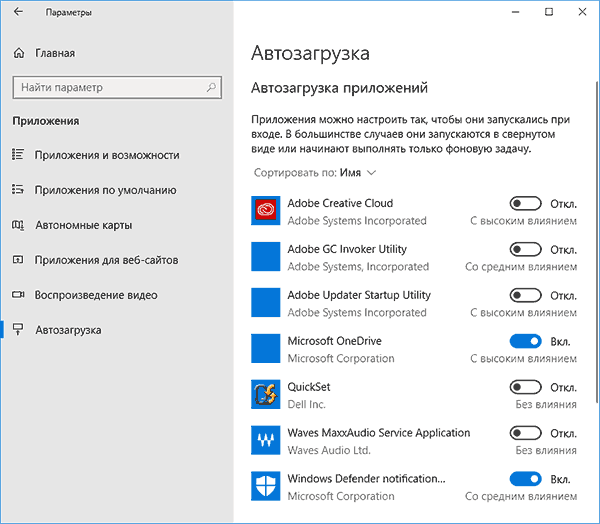Click the QuickSet app icon
Viewport: 600px width, 524px height.
point(266,394)
